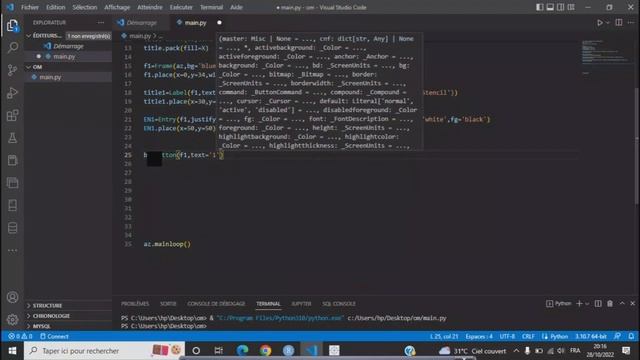This screenshot has width=640, height=360.
Task: Open the Sélection menu
Action: [x=85, y=7]
